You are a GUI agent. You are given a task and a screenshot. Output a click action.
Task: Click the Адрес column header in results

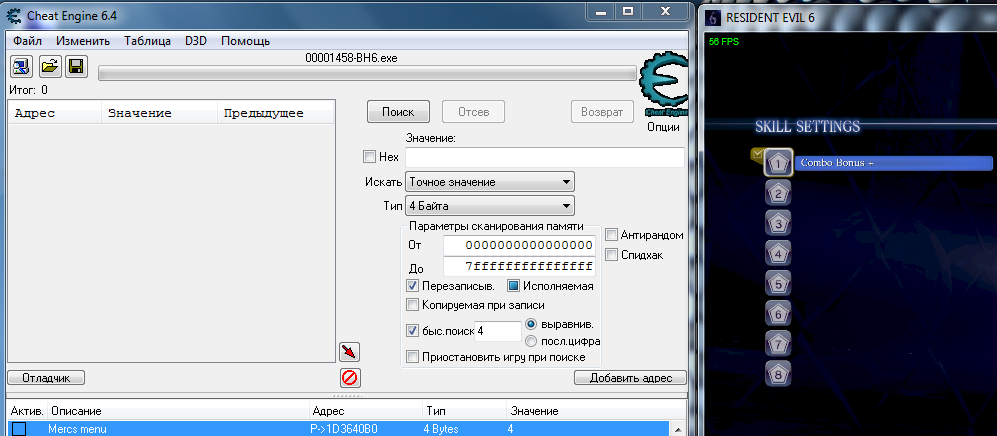(x=55, y=114)
